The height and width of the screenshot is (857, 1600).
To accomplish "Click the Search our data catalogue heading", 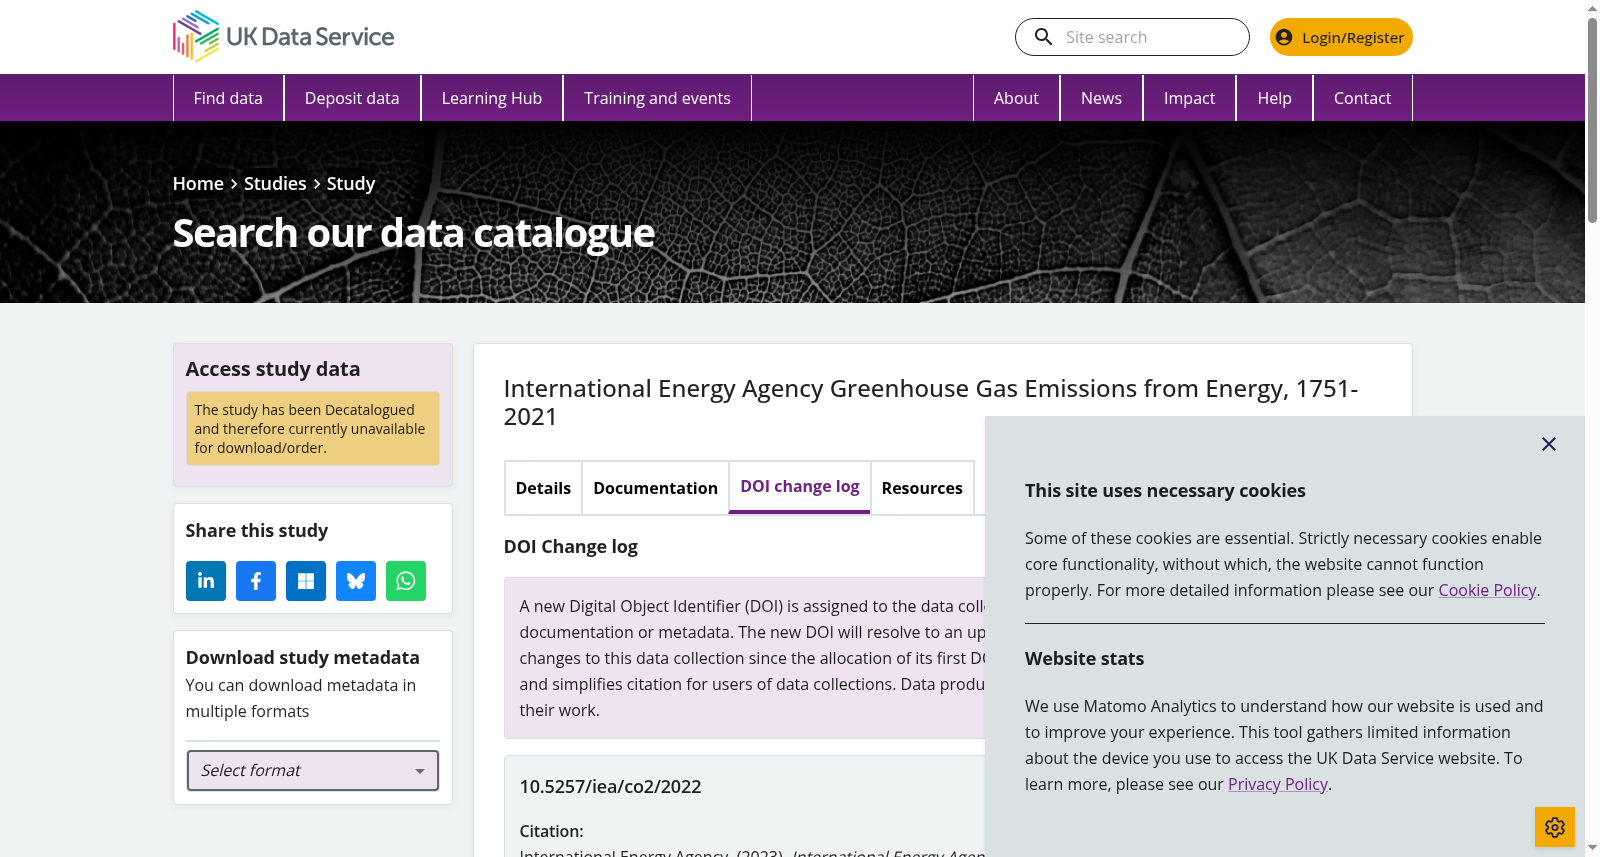I will 414,233.
